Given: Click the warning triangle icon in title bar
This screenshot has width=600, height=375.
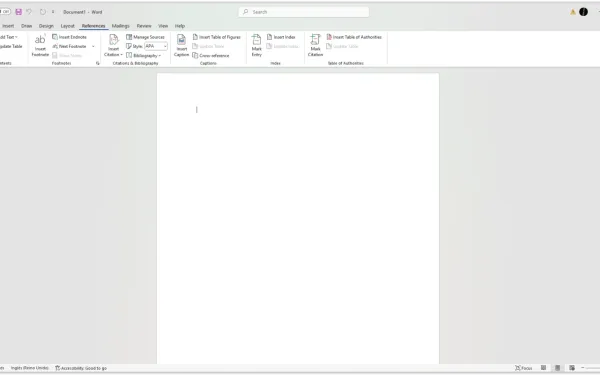Looking at the screenshot, I should point(573,12).
